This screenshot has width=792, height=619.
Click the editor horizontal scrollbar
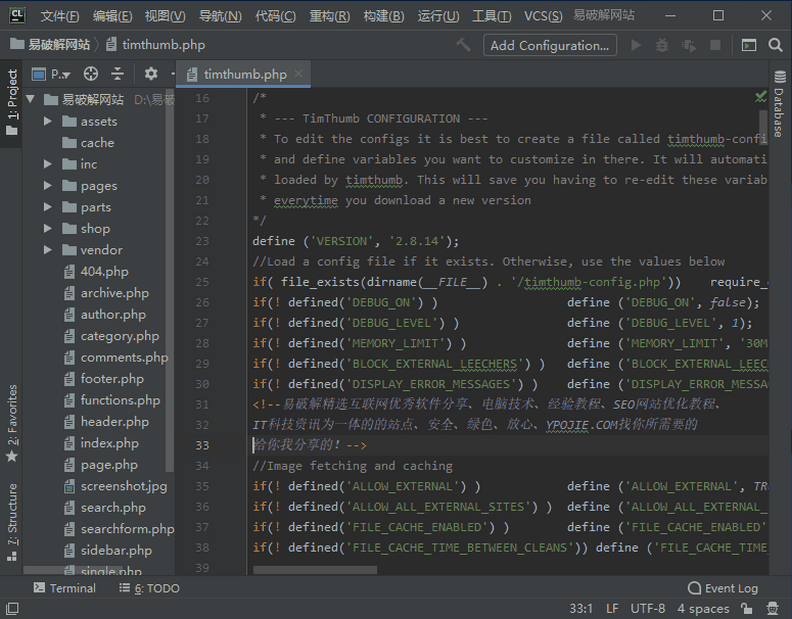pos(315,570)
